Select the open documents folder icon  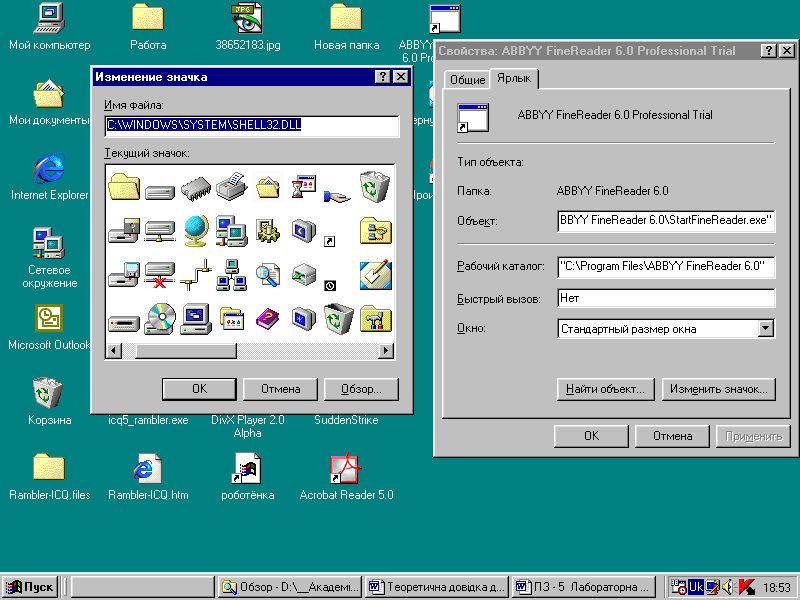tap(268, 187)
